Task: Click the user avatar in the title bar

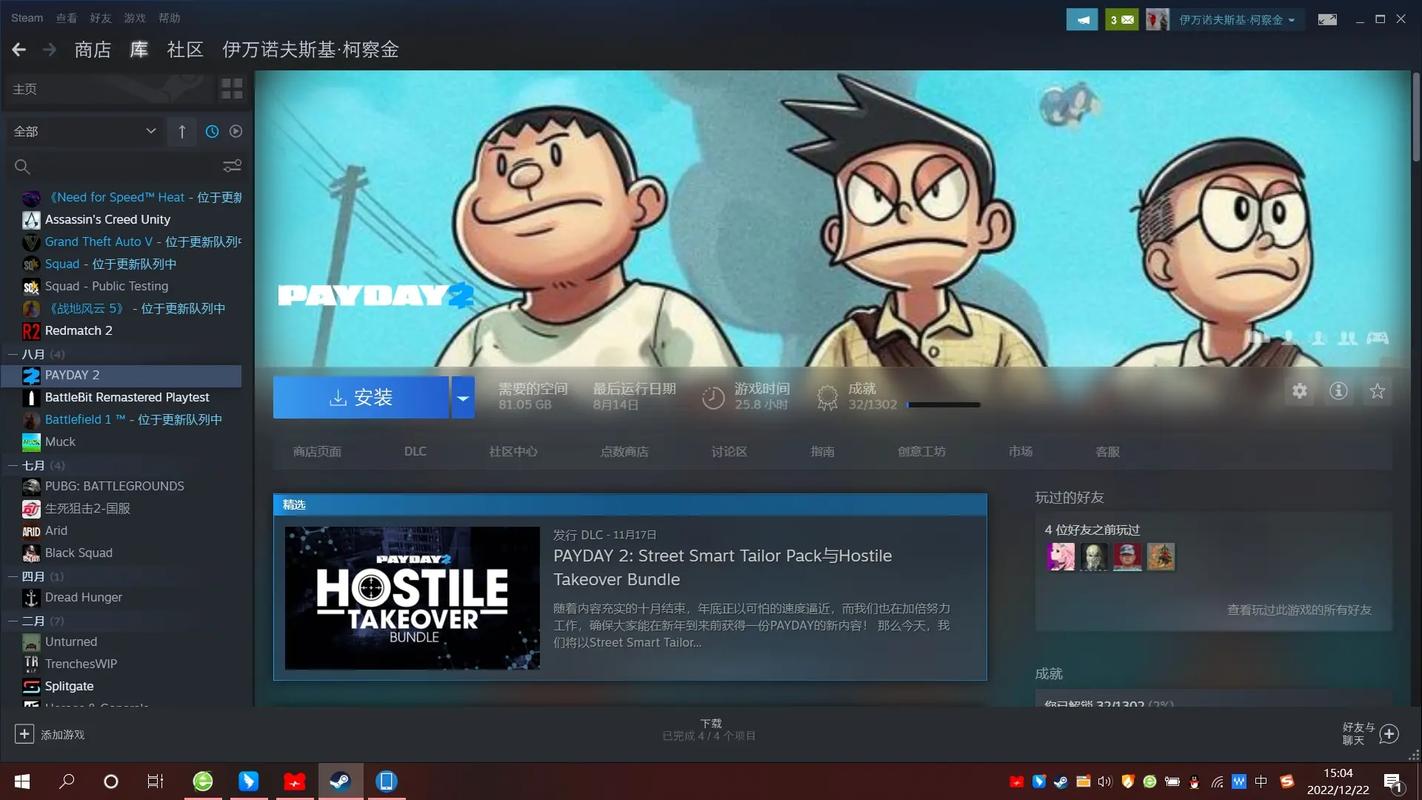Action: tap(1157, 19)
